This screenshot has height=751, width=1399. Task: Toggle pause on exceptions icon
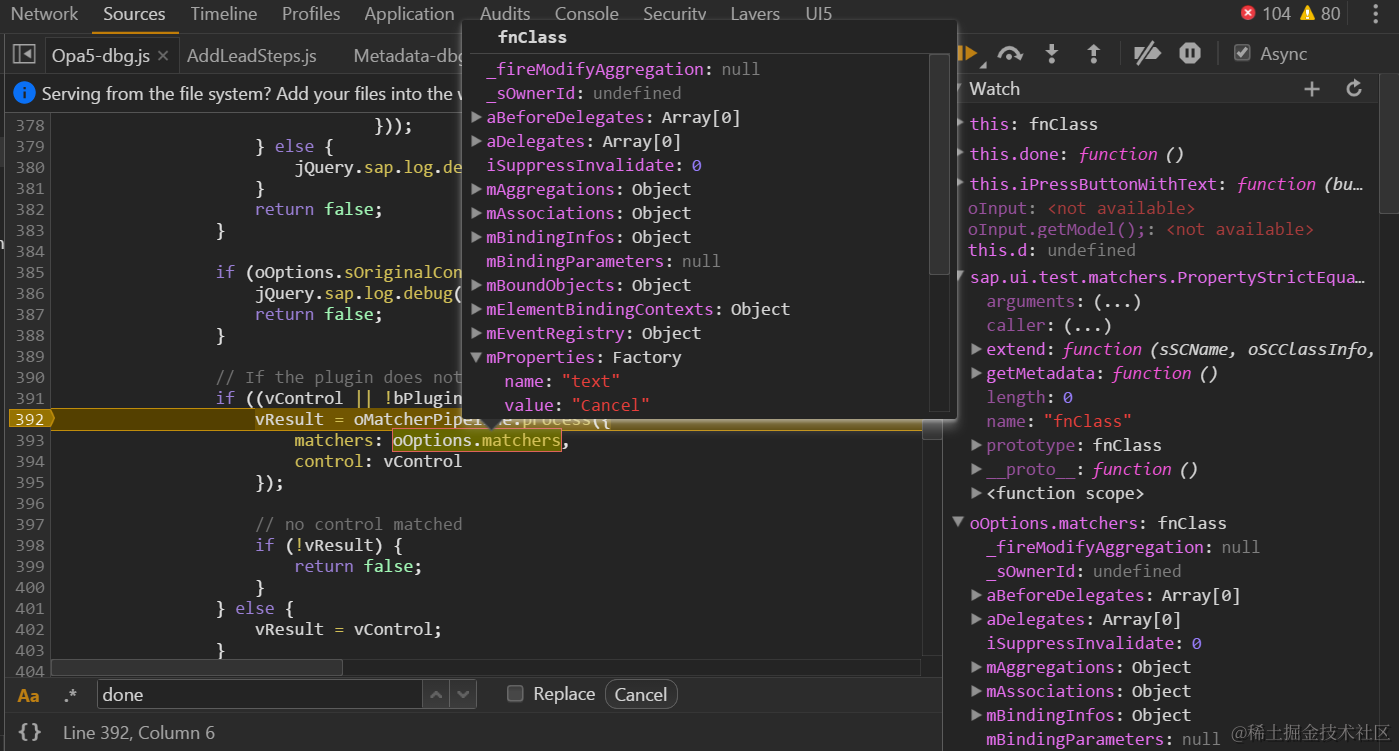pyautogui.click(x=1189, y=54)
